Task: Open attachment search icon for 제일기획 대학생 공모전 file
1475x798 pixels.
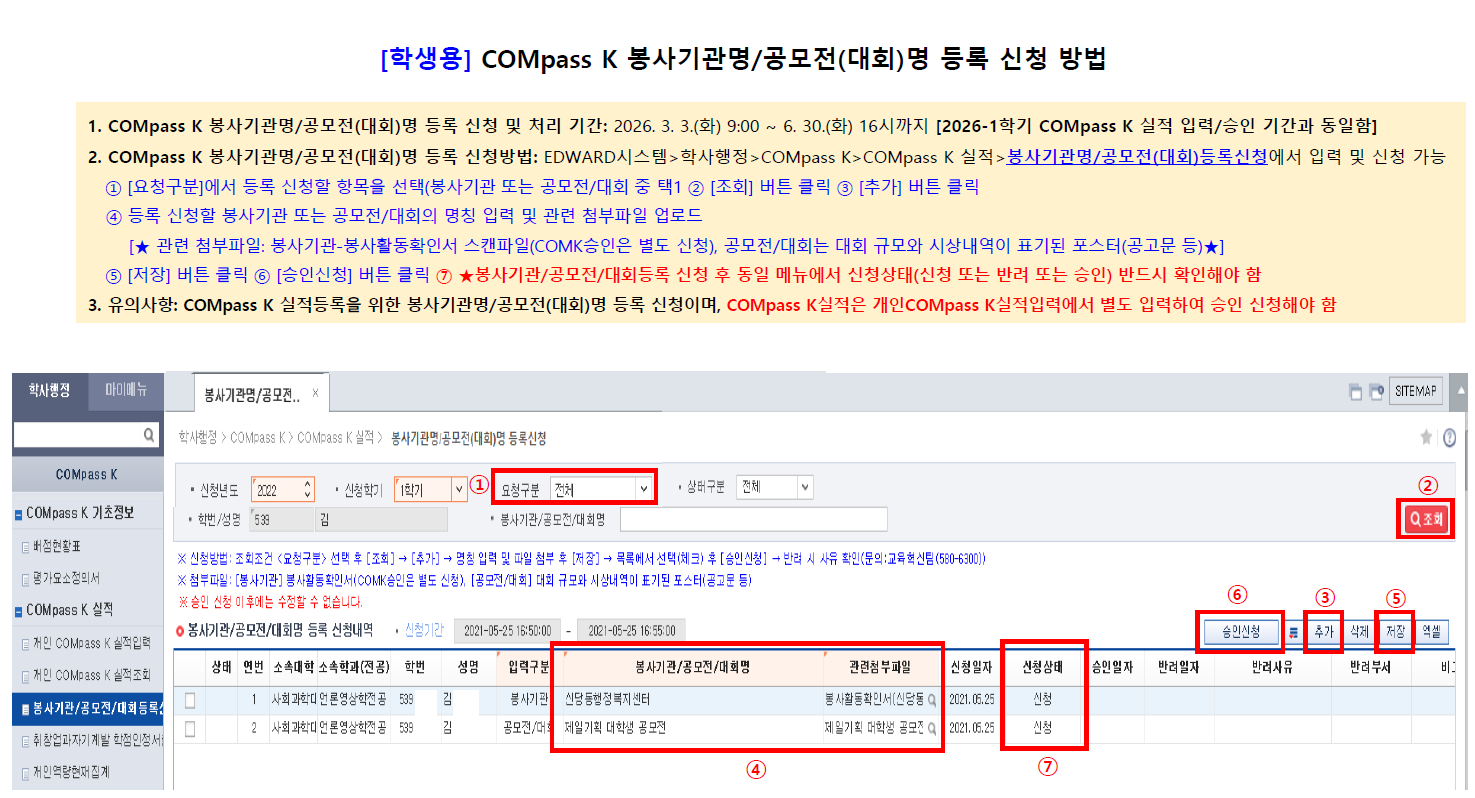Action: (x=932, y=728)
